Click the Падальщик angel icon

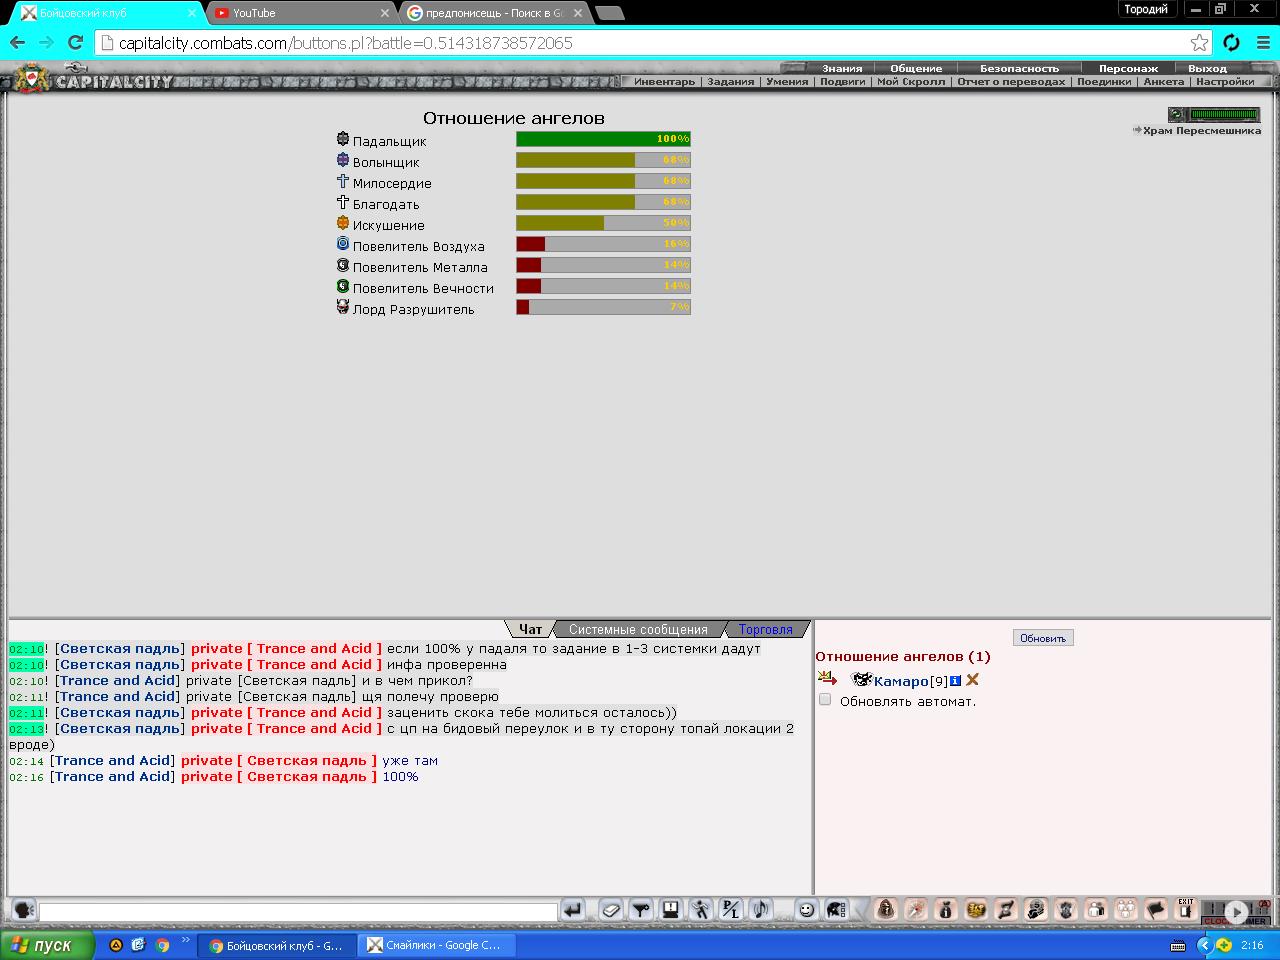tap(343, 139)
